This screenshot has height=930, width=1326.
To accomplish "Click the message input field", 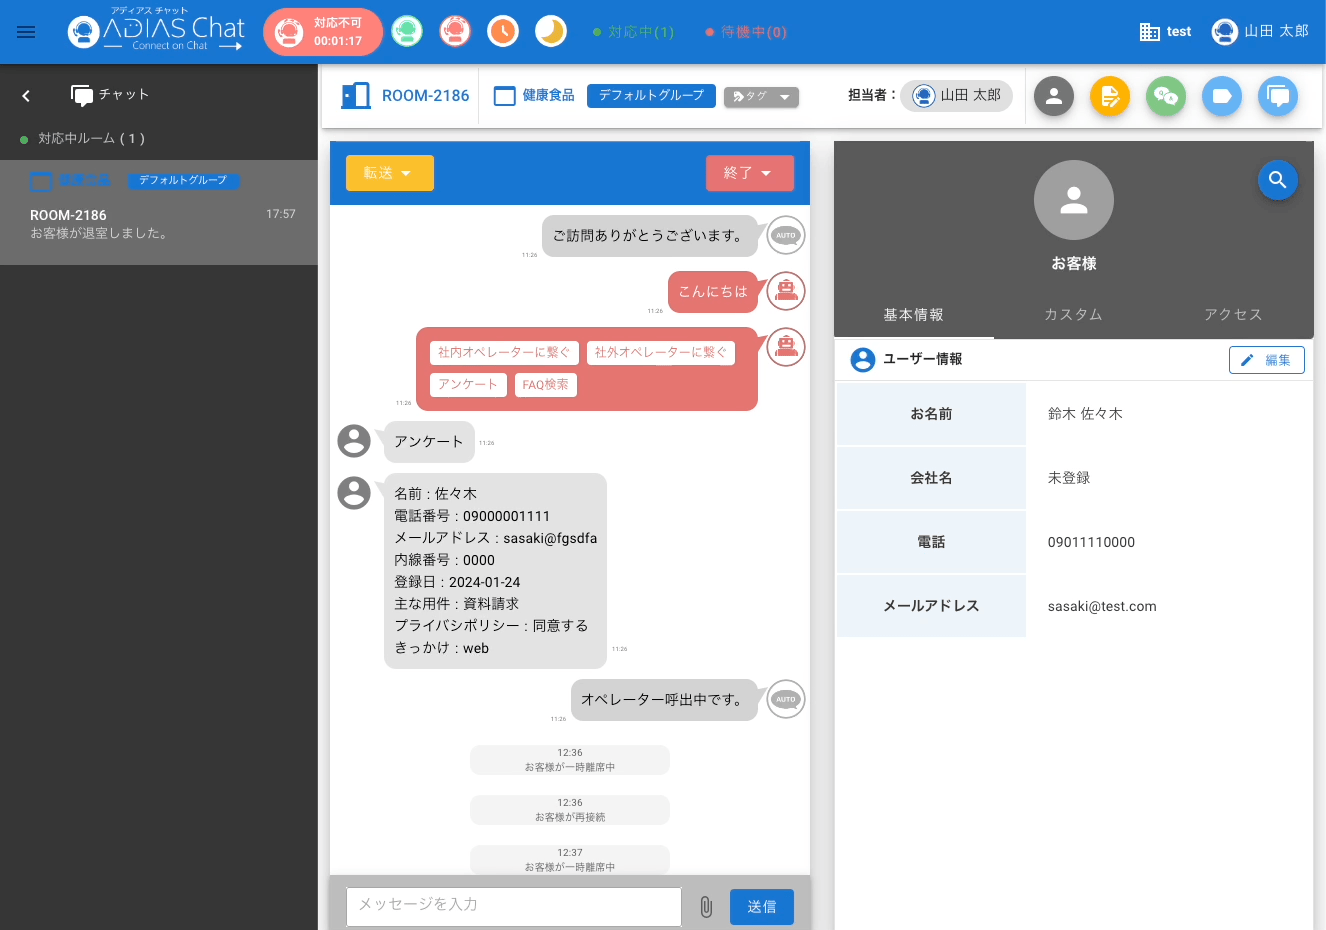I will coord(513,905).
